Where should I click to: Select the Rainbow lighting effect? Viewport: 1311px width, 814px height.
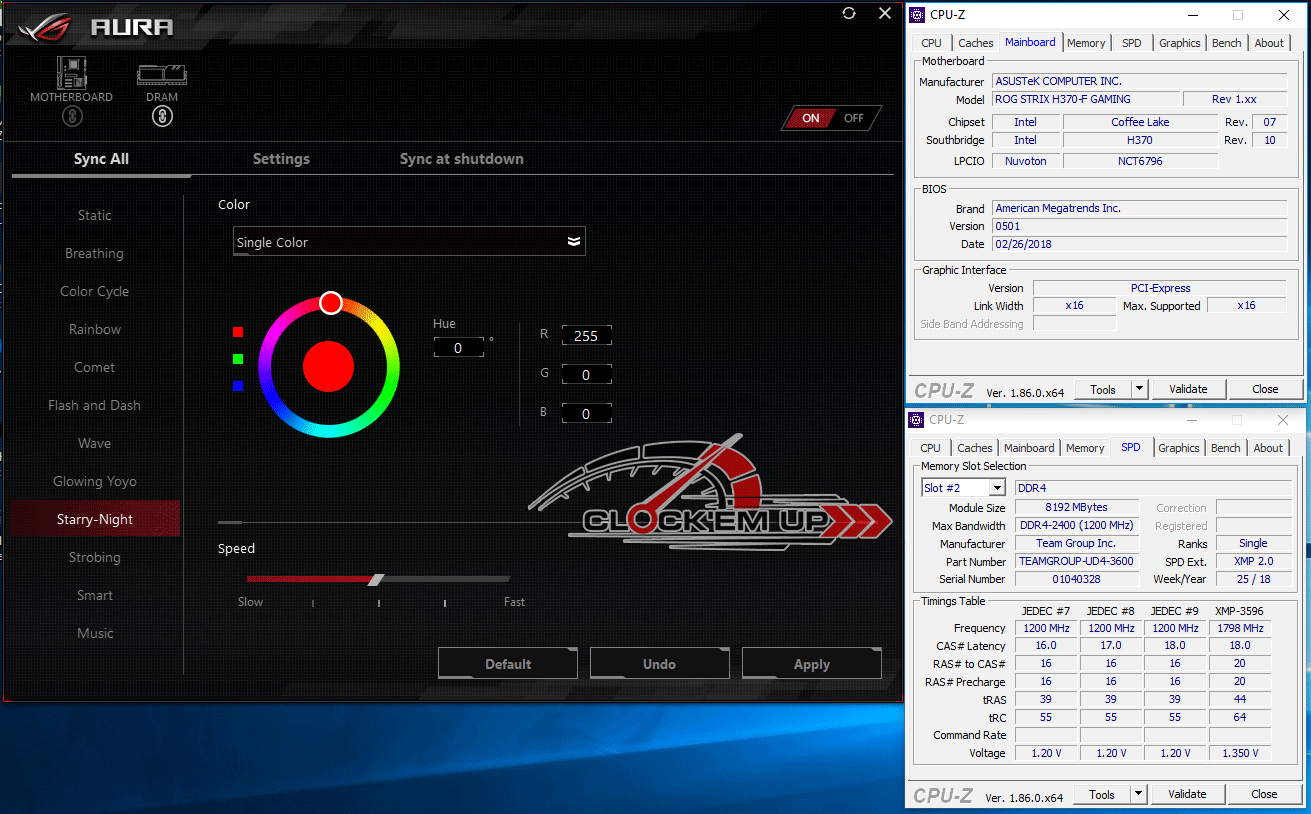point(95,329)
